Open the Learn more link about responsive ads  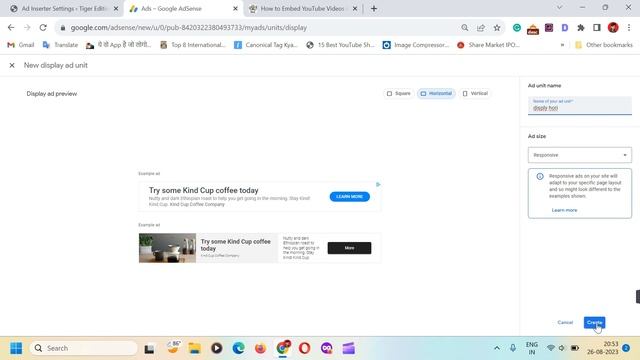coord(564,210)
